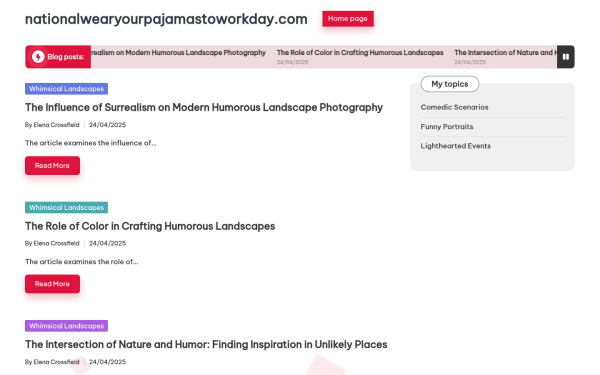Screen dimensions: 600x375
Task: Read More about Surrealism influence article
Action: click(52, 166)
